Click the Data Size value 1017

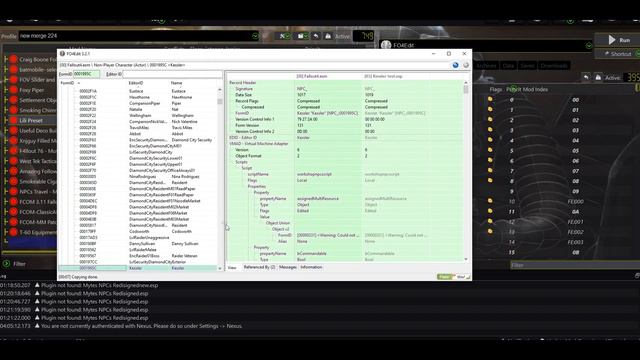(x=301, y=95)
